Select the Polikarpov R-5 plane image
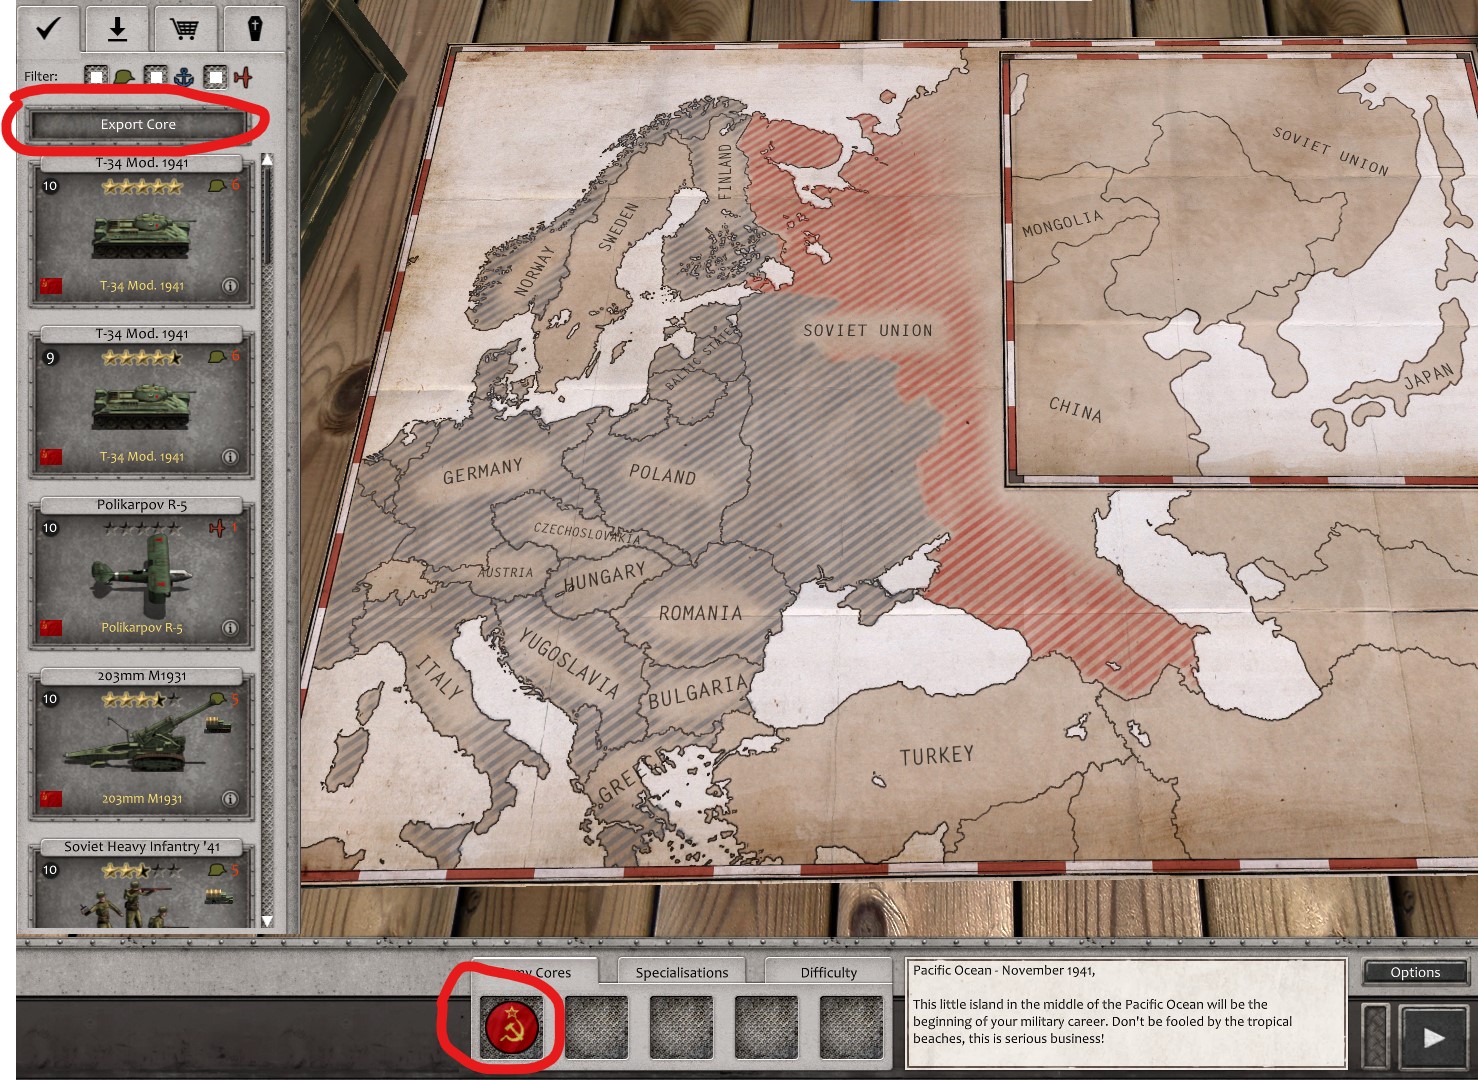This screenshot has height=1080, width=1478. (x=140, y=575)
